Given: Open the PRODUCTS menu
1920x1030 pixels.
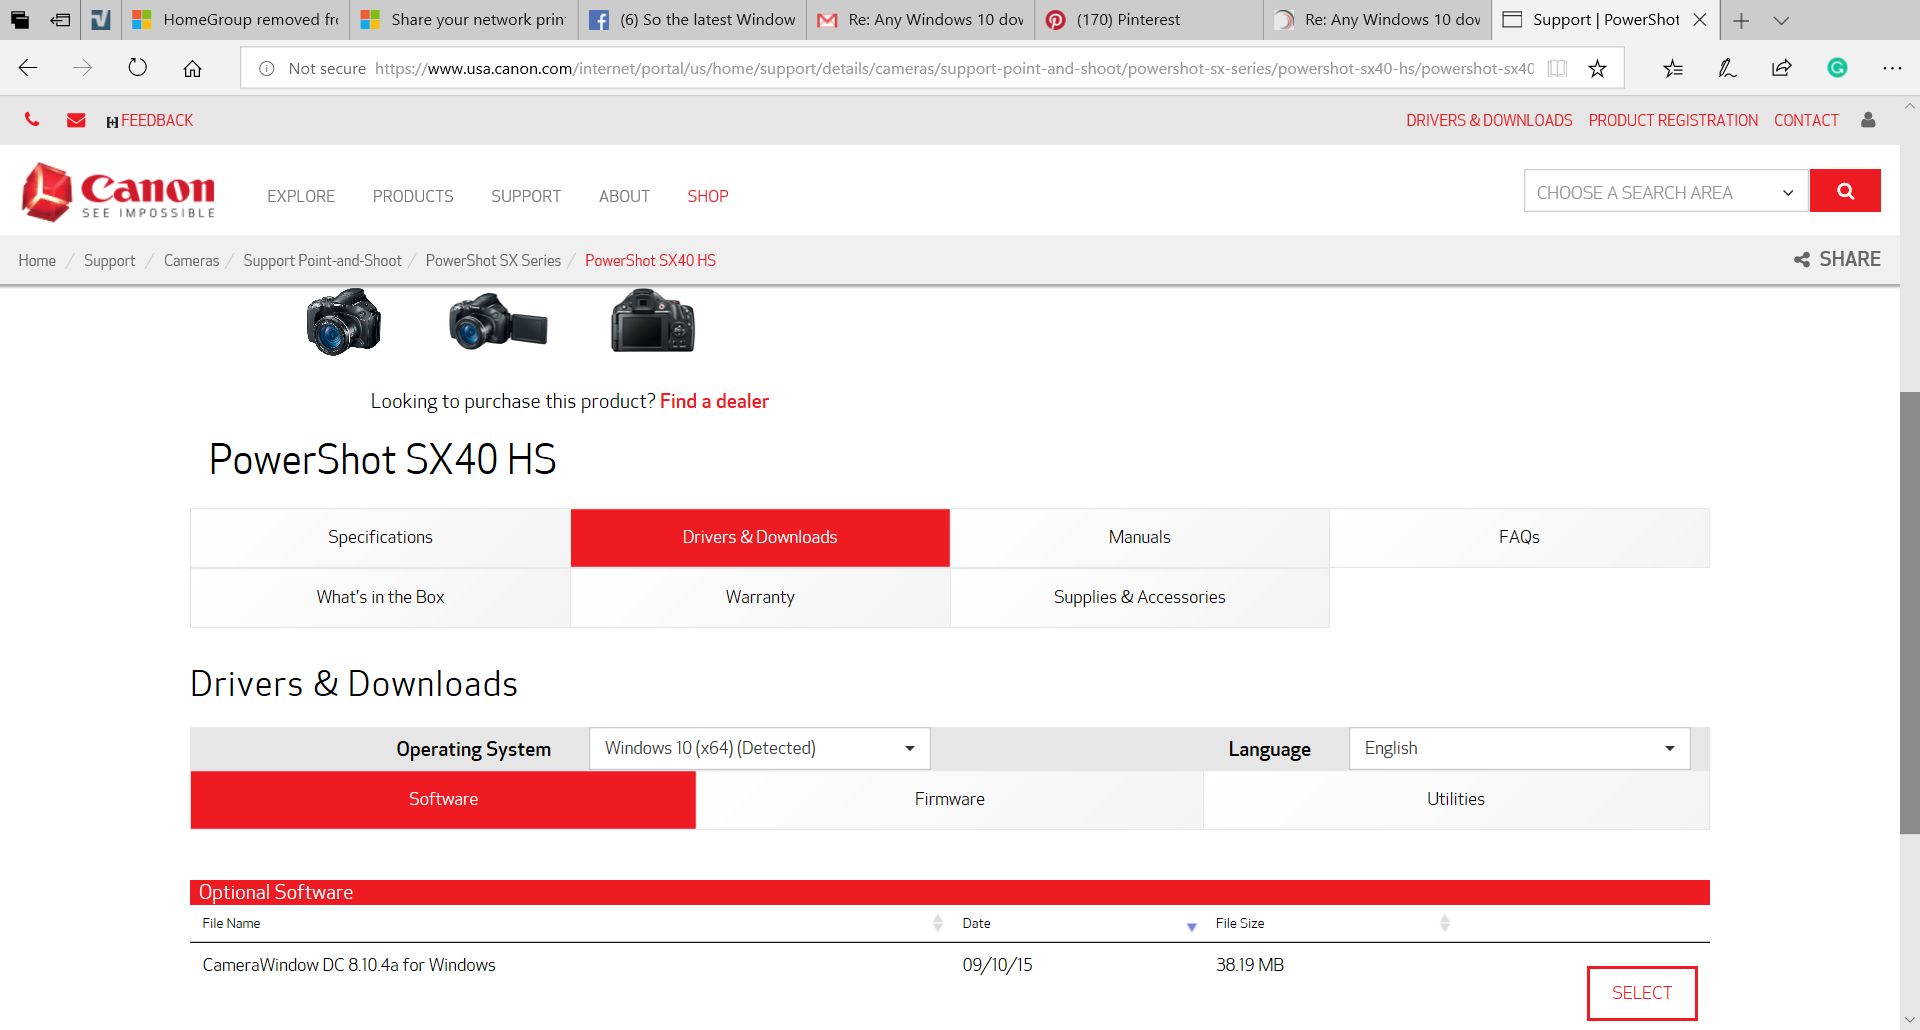Looking at the screenshot, I should pos(412,196).
